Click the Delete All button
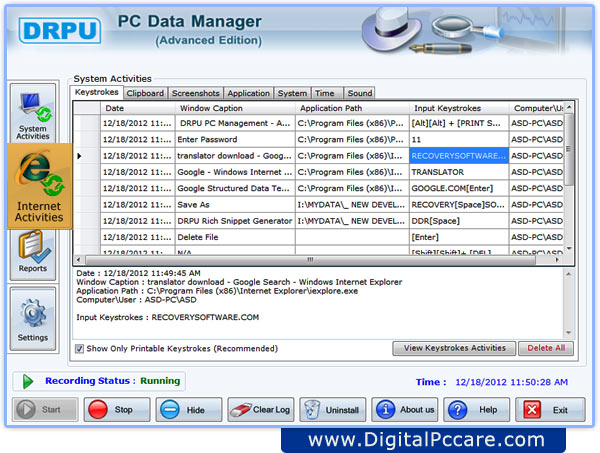600x453 pixels. coord(546,348)
